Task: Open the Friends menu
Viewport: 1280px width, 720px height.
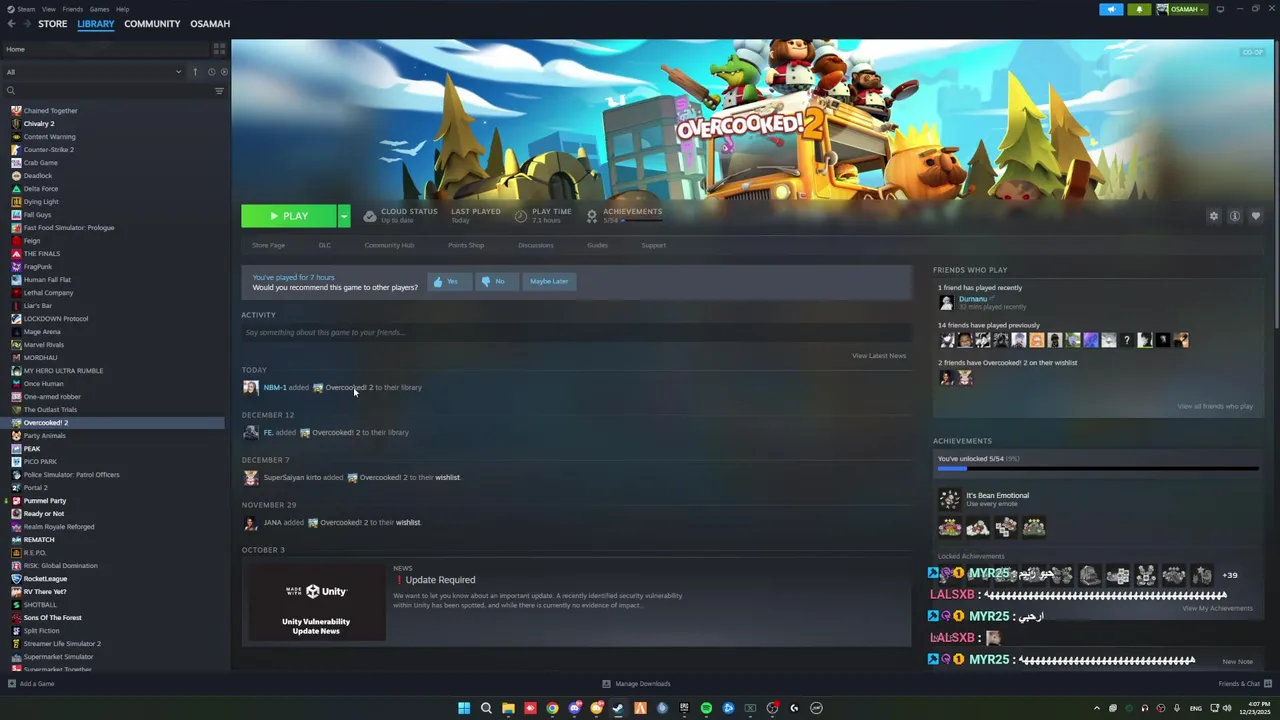Action: (x=72, y=9)
